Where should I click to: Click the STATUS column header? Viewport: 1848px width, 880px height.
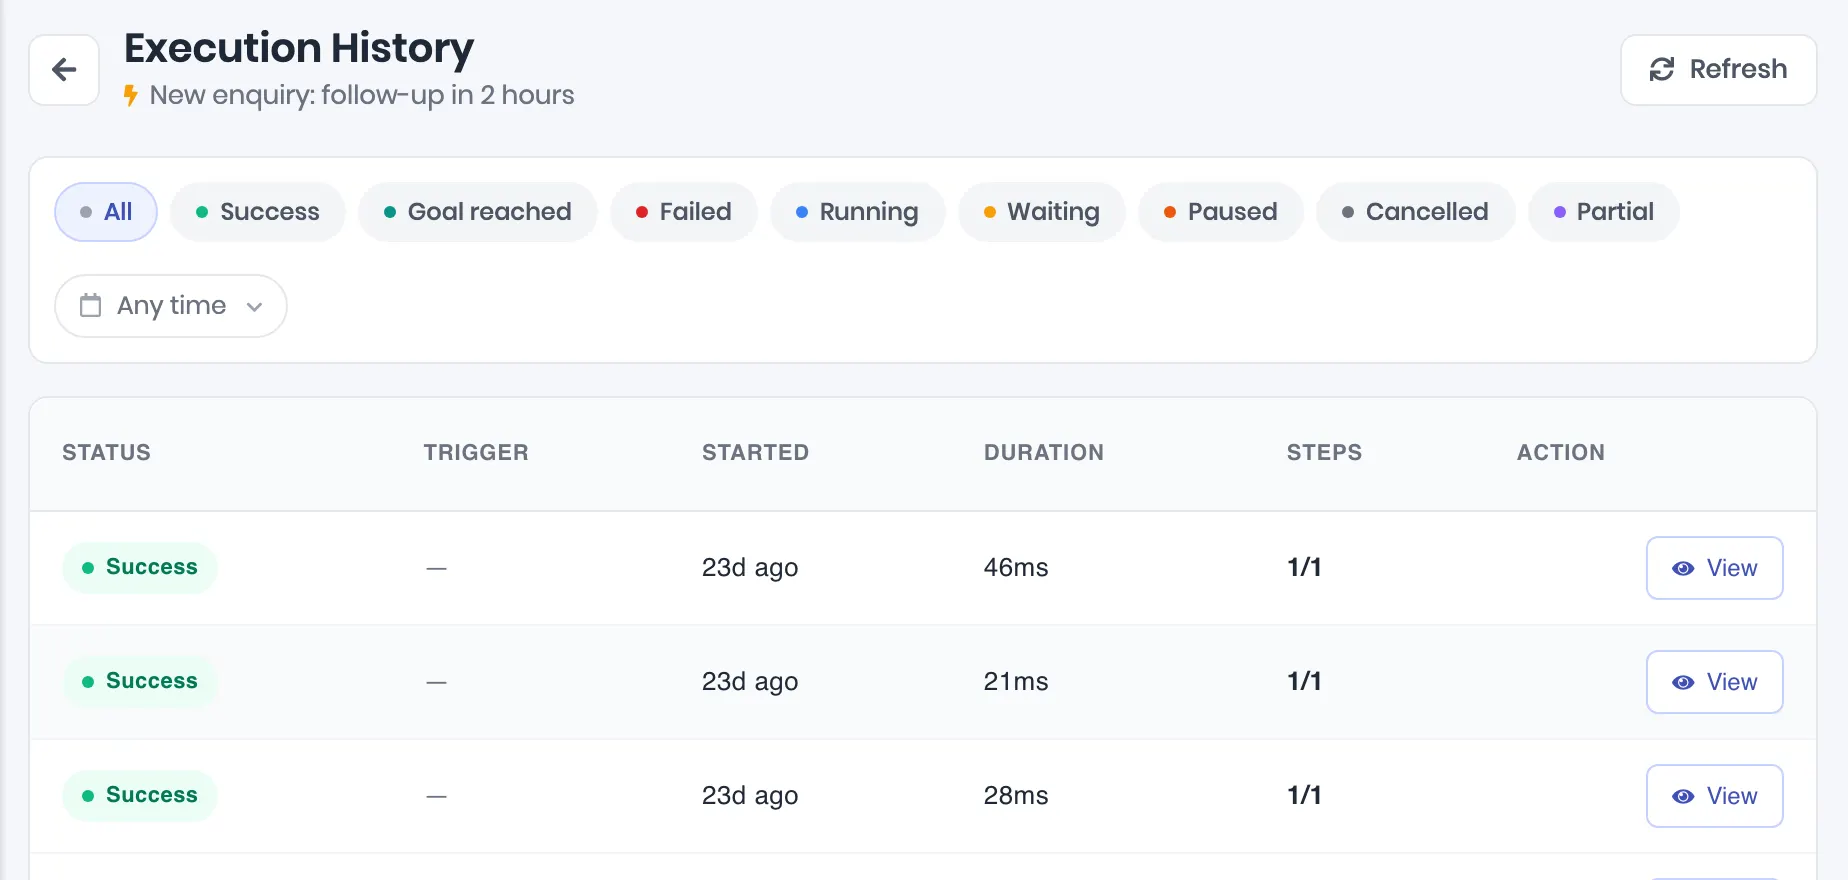coord(106,453)
